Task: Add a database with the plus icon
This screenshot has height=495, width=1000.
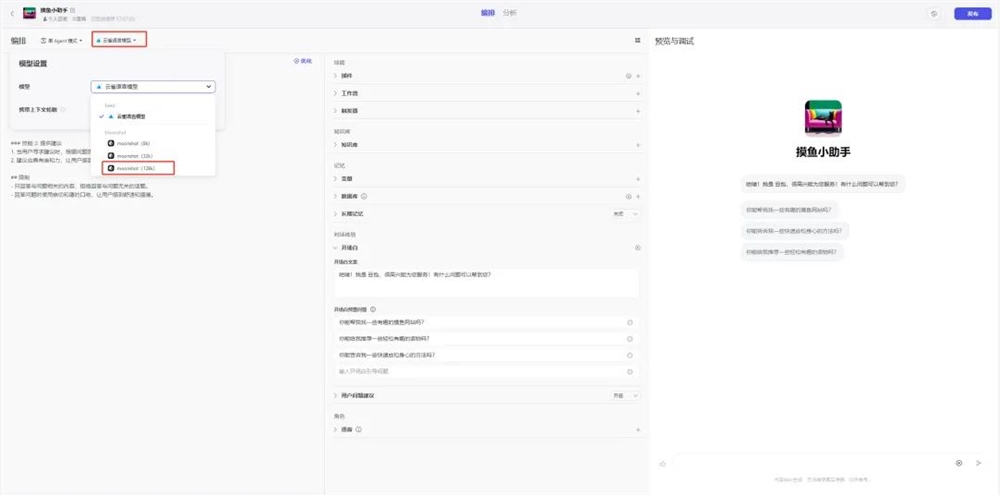Action: tap(638, 196)
